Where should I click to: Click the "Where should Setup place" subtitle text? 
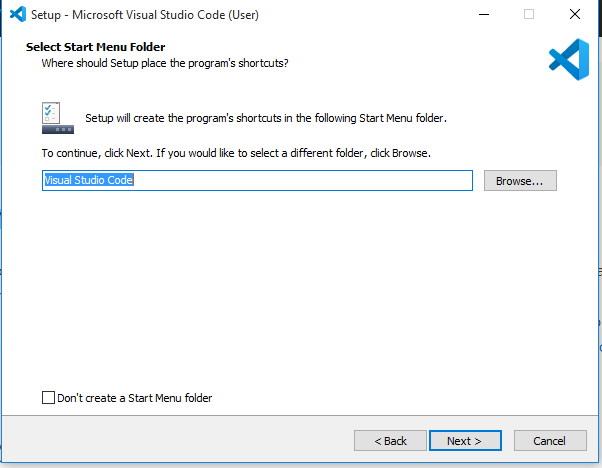coord(165,63)
